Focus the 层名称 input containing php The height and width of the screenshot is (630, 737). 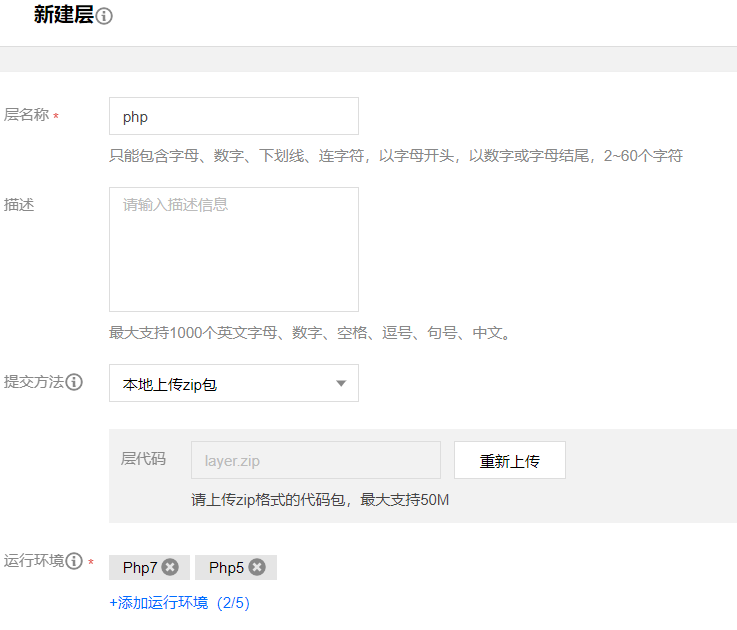tap(234, 116)
